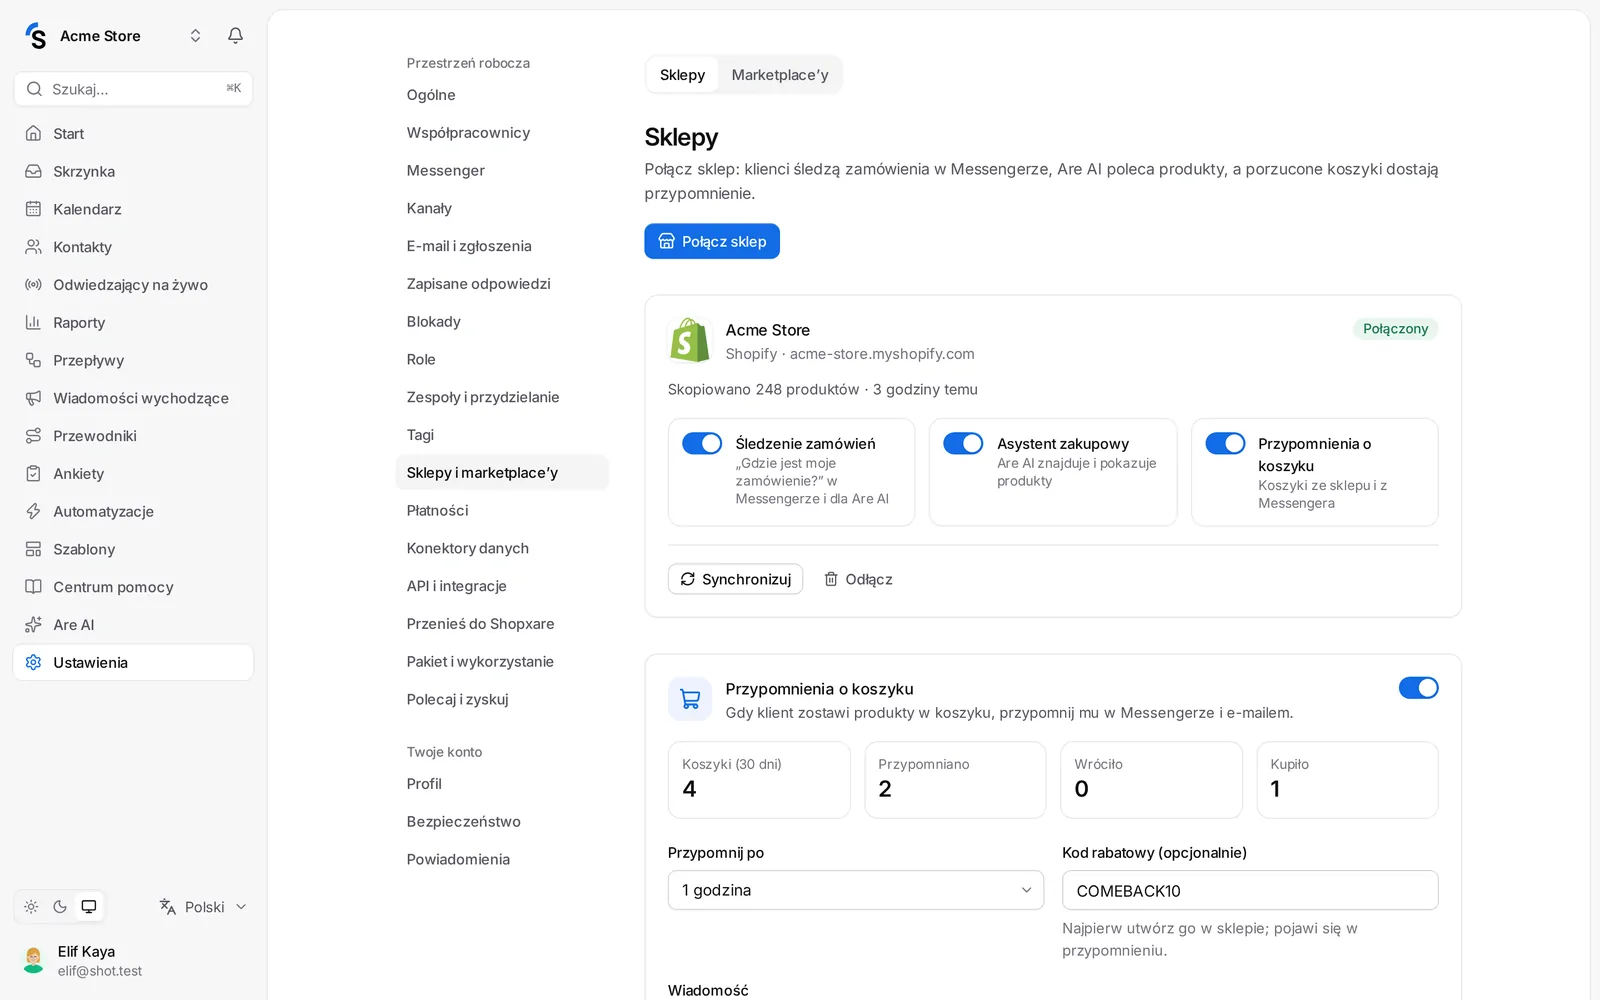Image resolution: width=1600 pixels, height=1000 pixels.
Task: Click Kontakty people icon
Action: coord(33,247)
